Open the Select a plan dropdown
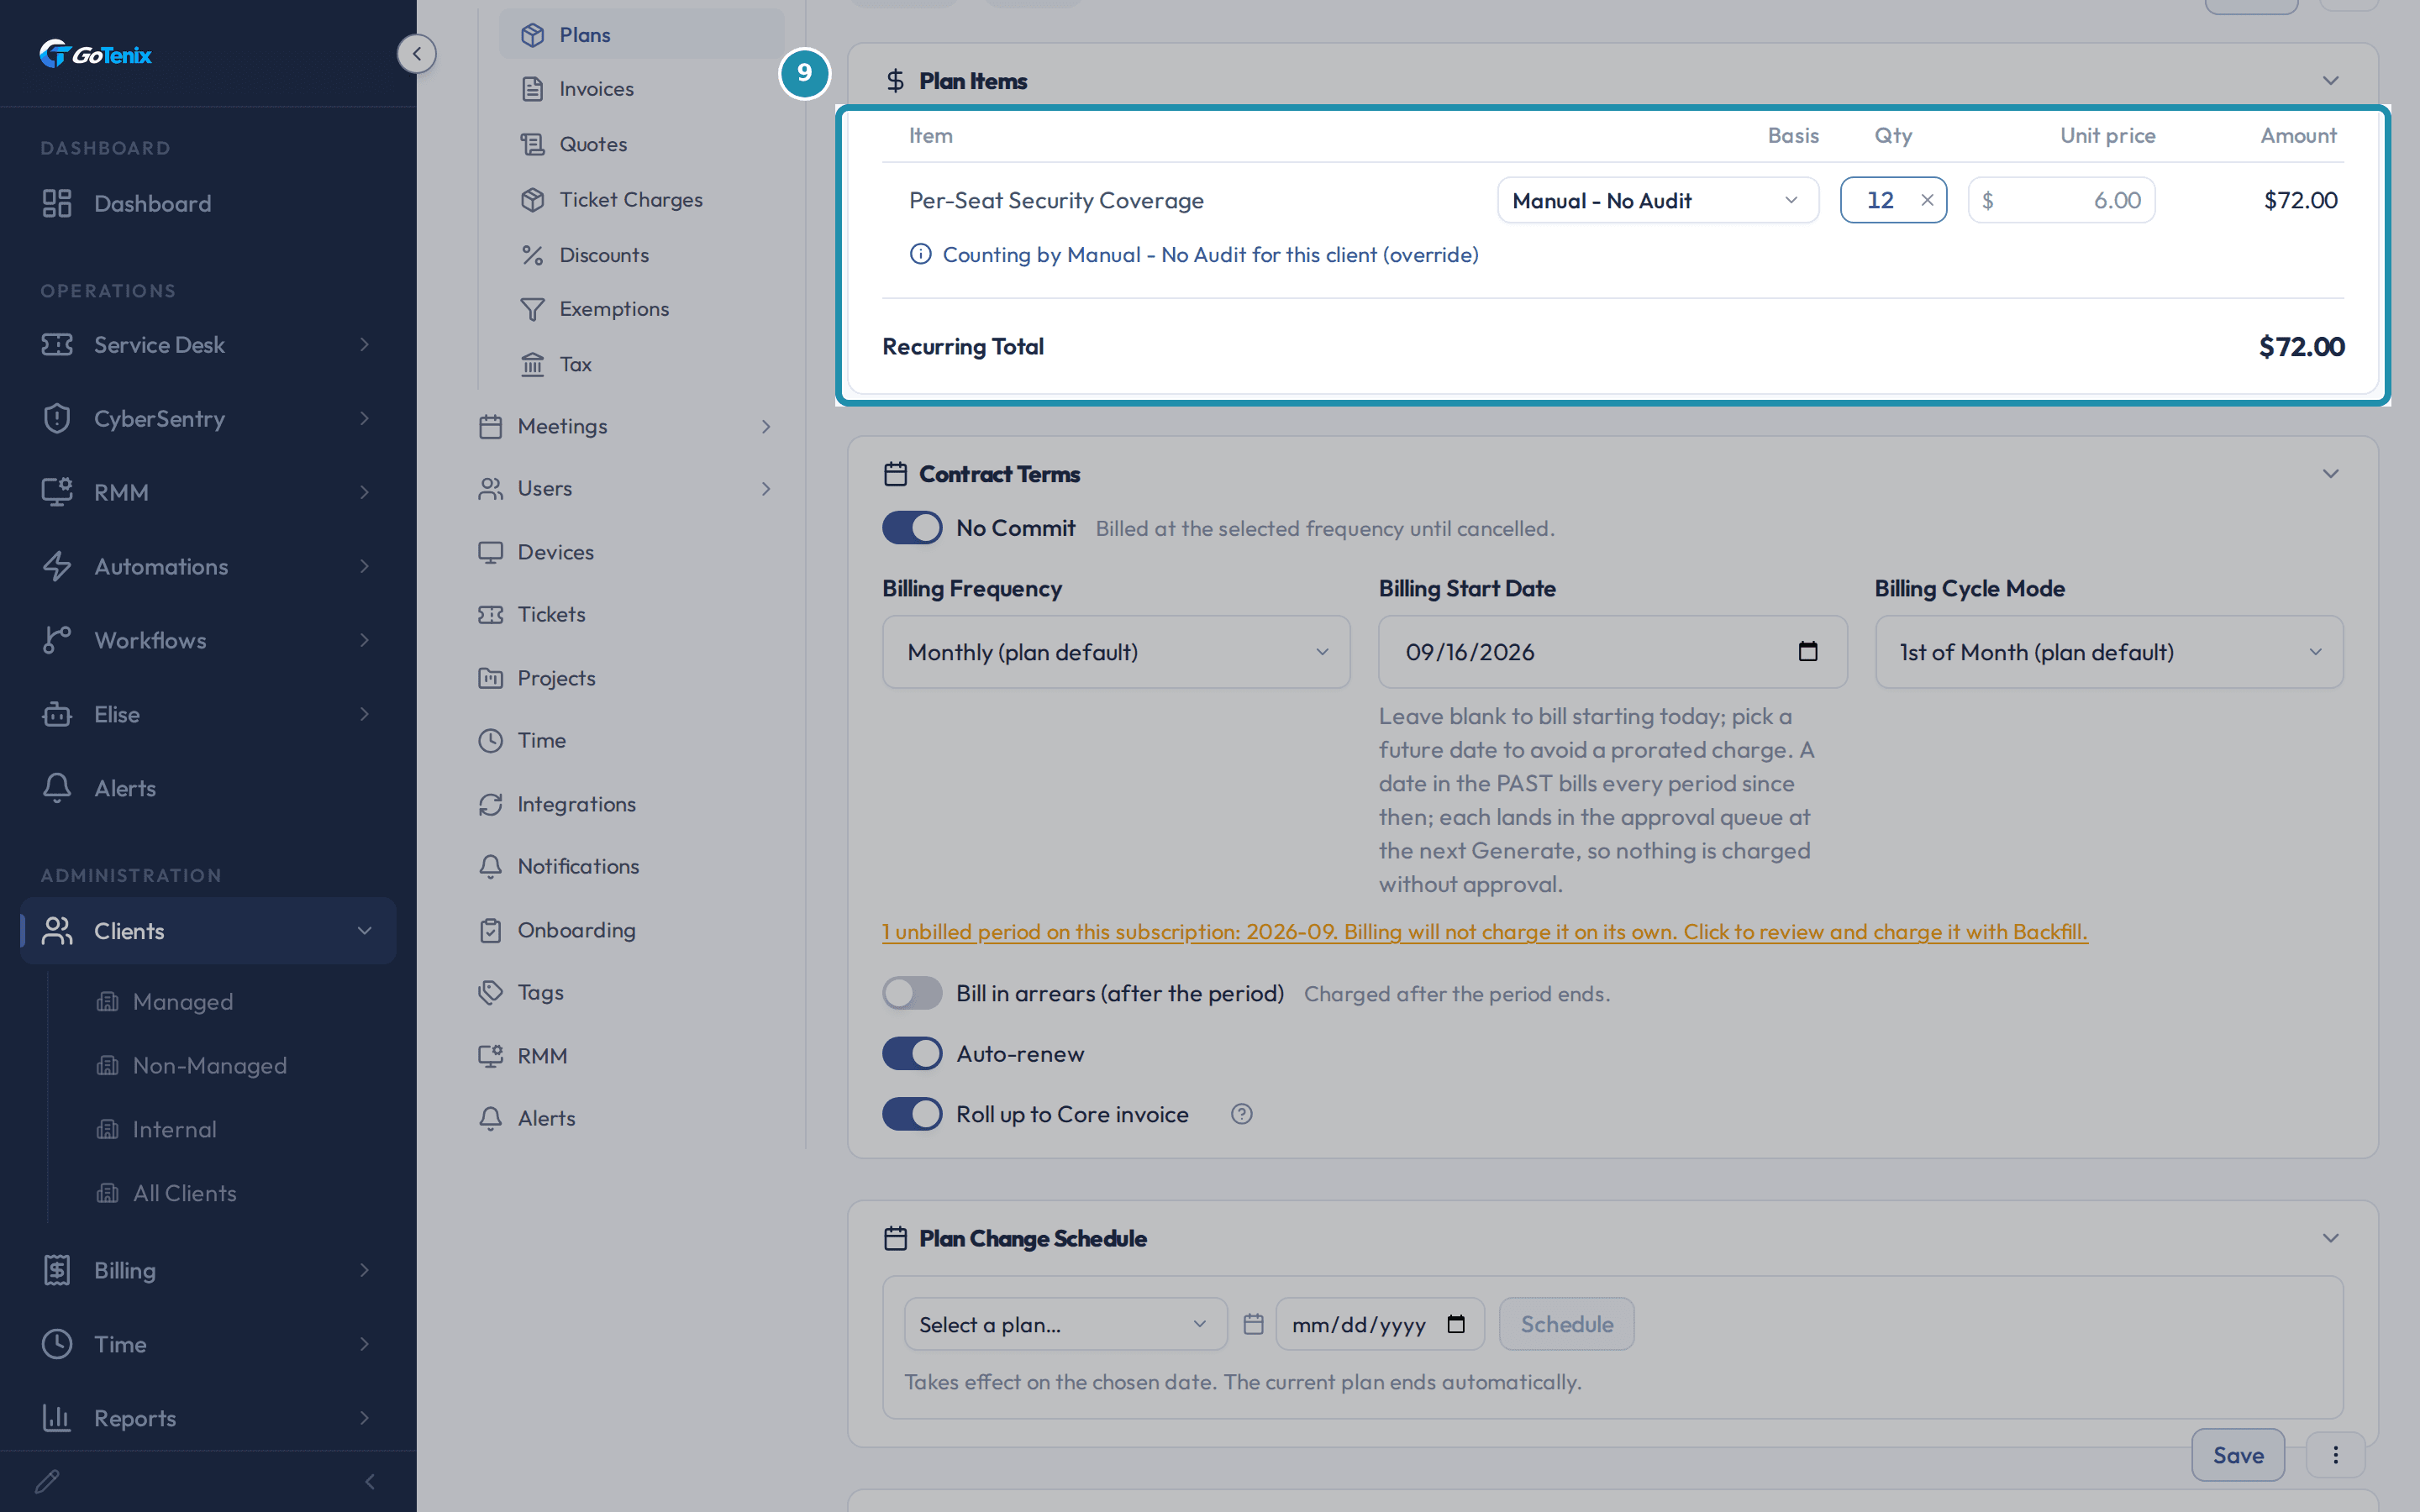The image size is (2420, 1512). point(1065,1324)
